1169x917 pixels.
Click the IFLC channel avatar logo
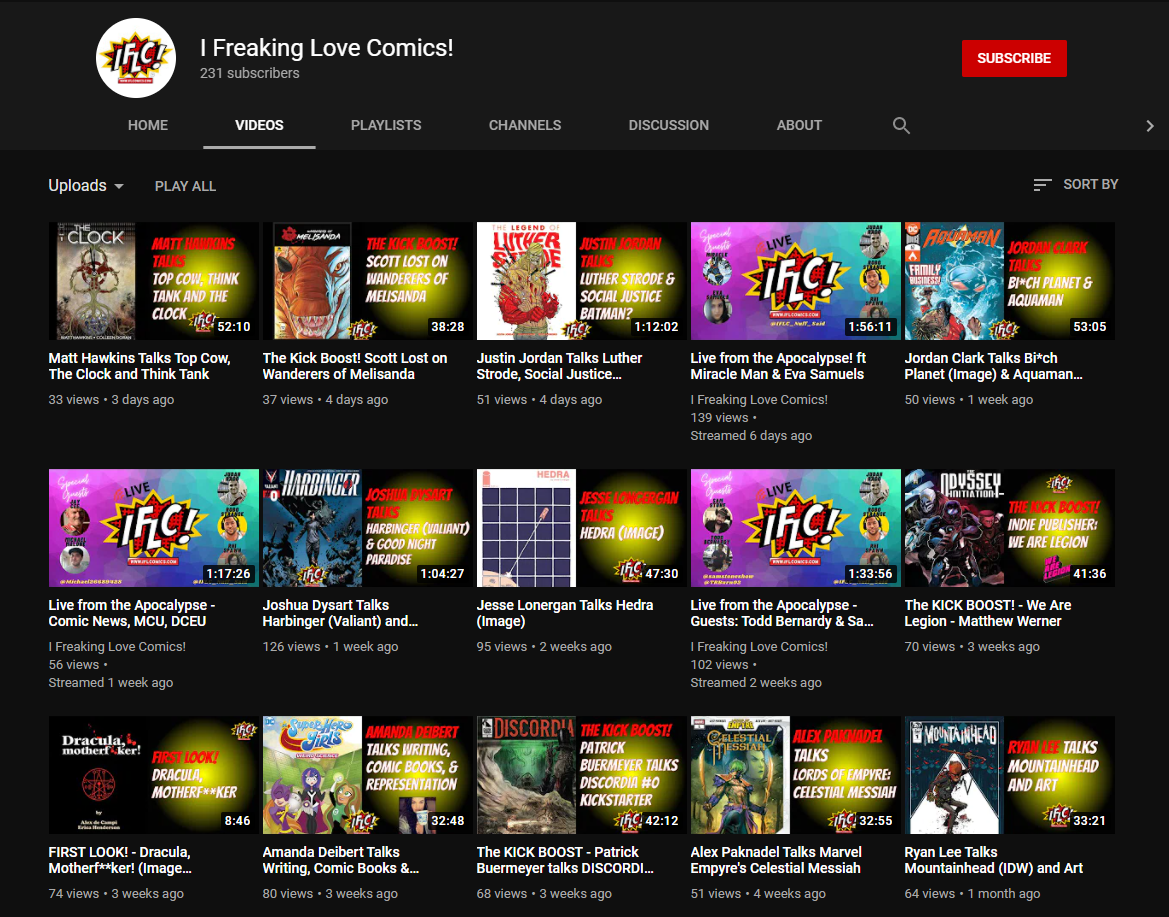(x=136, y=58)
